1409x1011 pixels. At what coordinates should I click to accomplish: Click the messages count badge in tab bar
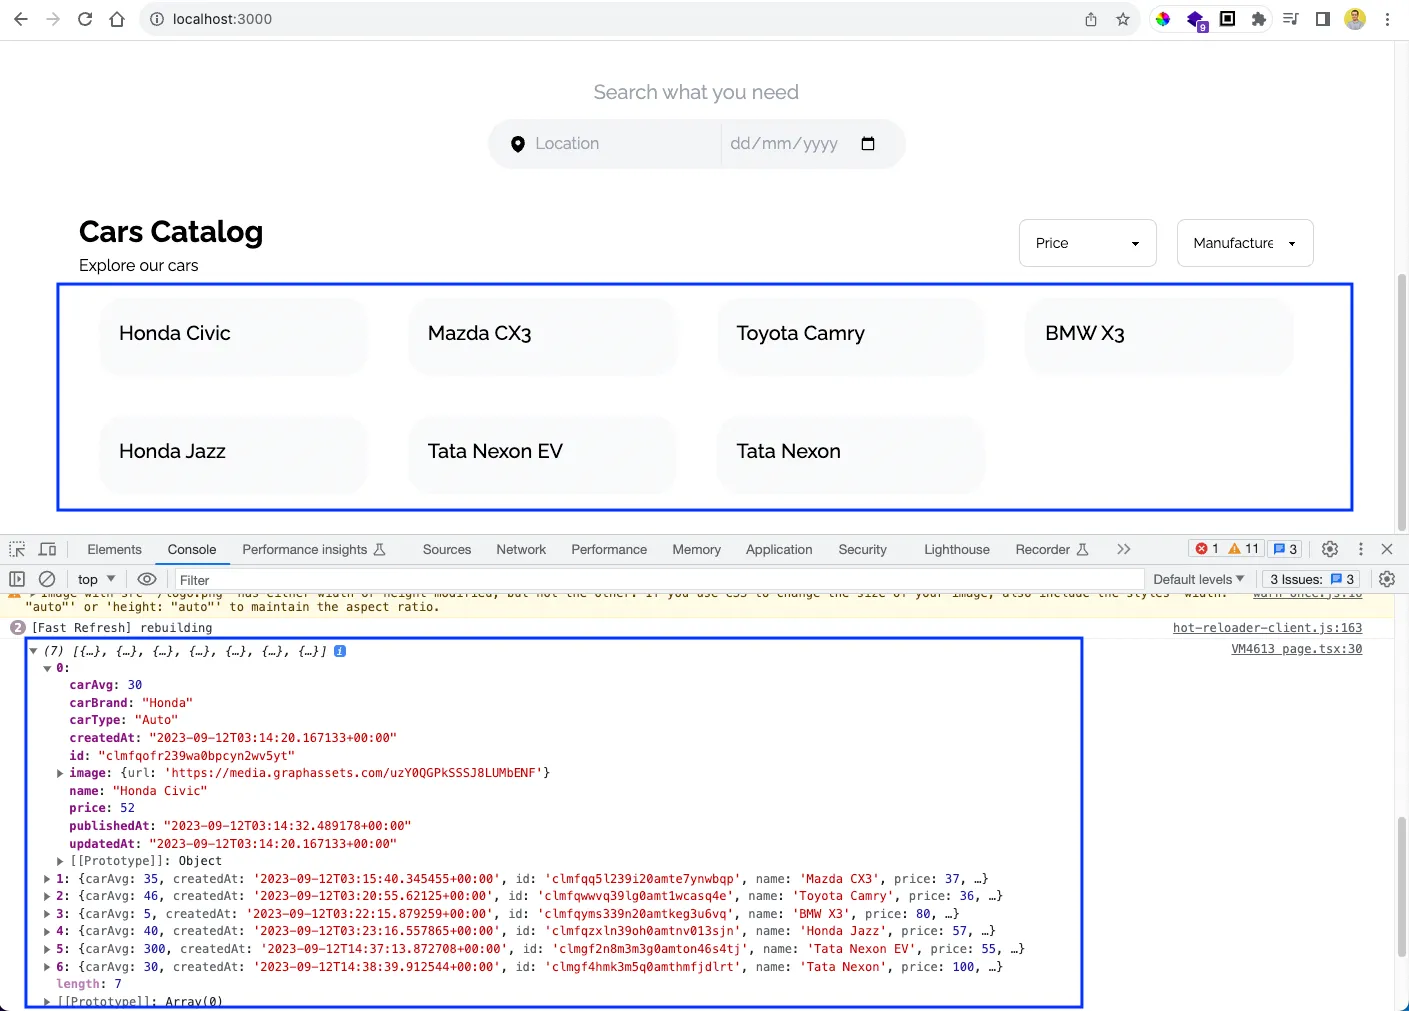[x=1285, y=549]
